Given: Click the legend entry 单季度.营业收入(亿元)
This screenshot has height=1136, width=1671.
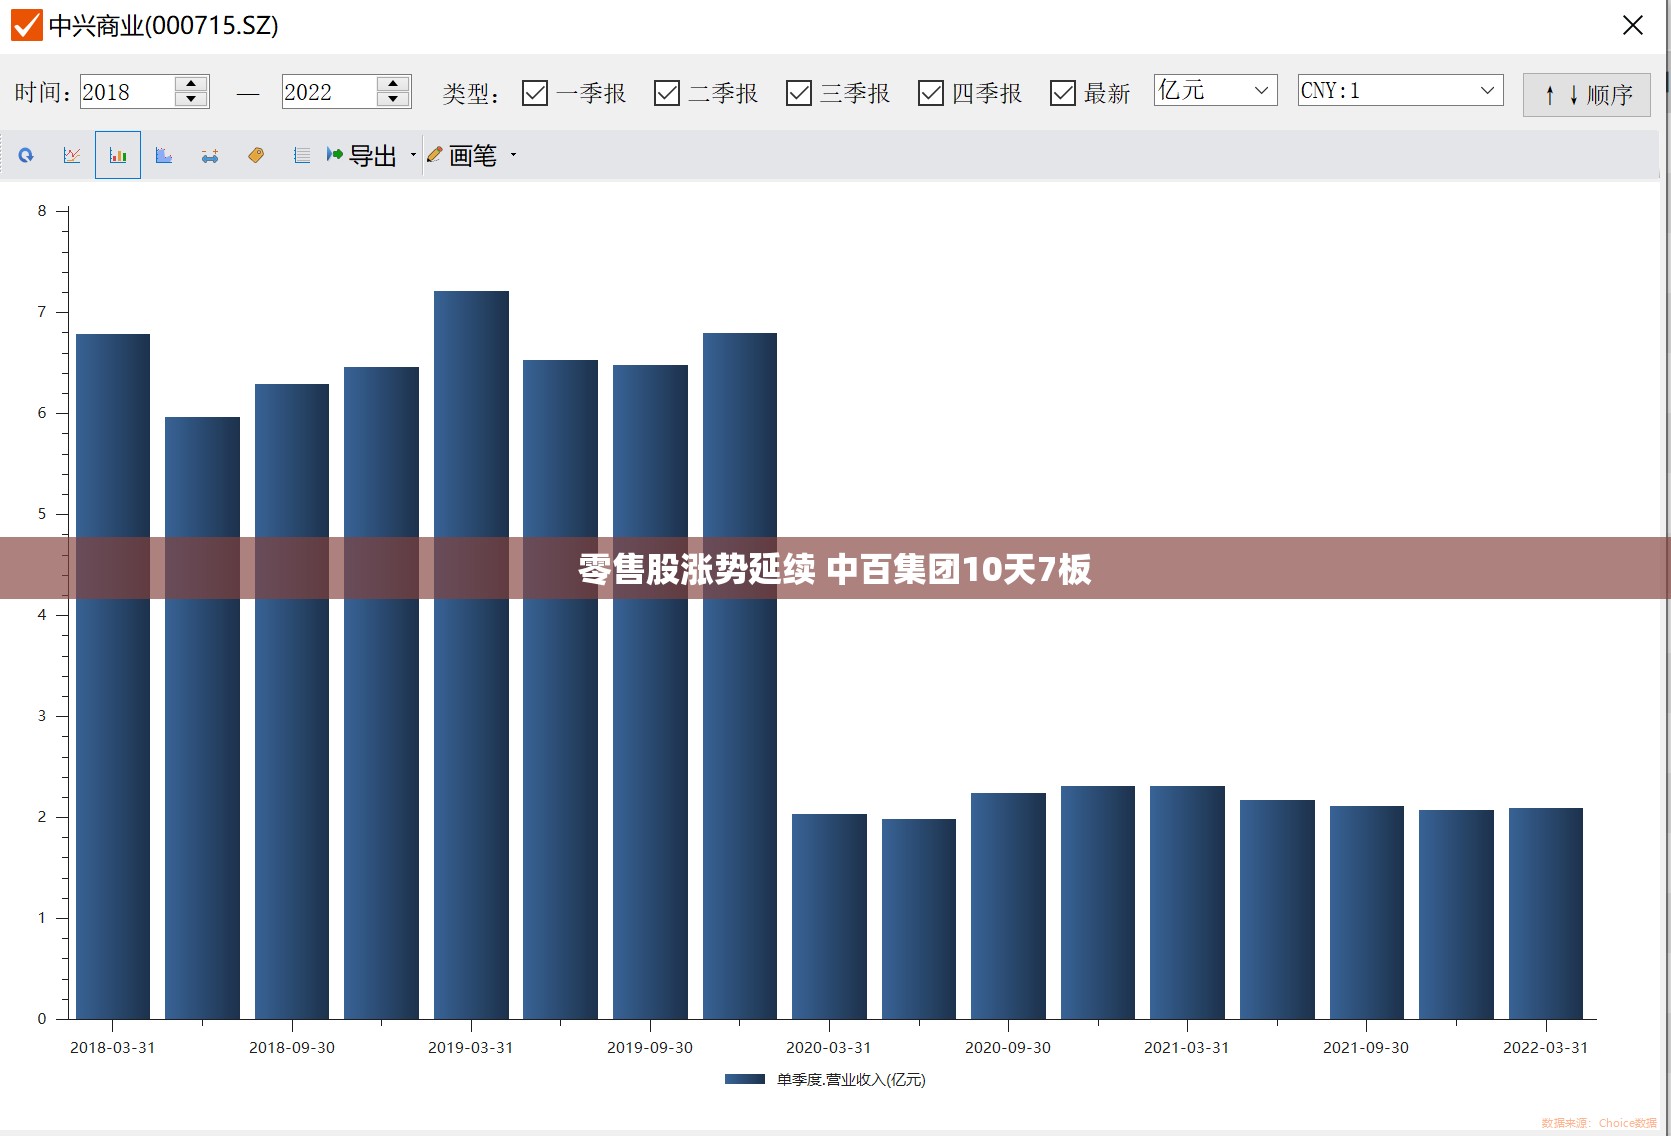Looking at the screenshot, I should (x=851, y=1080).
